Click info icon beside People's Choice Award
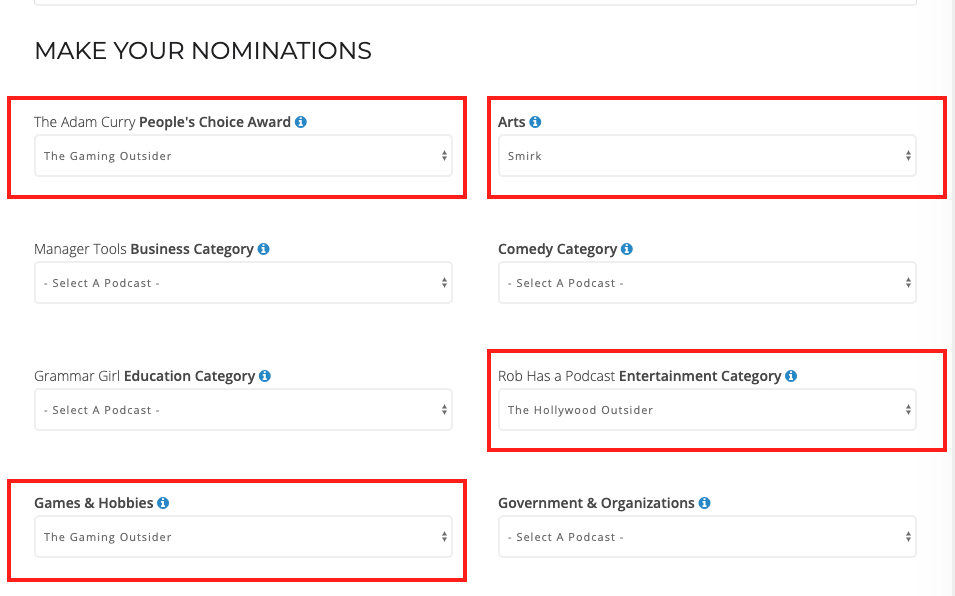Screen dimensions: 955x596 coord(301,122)
